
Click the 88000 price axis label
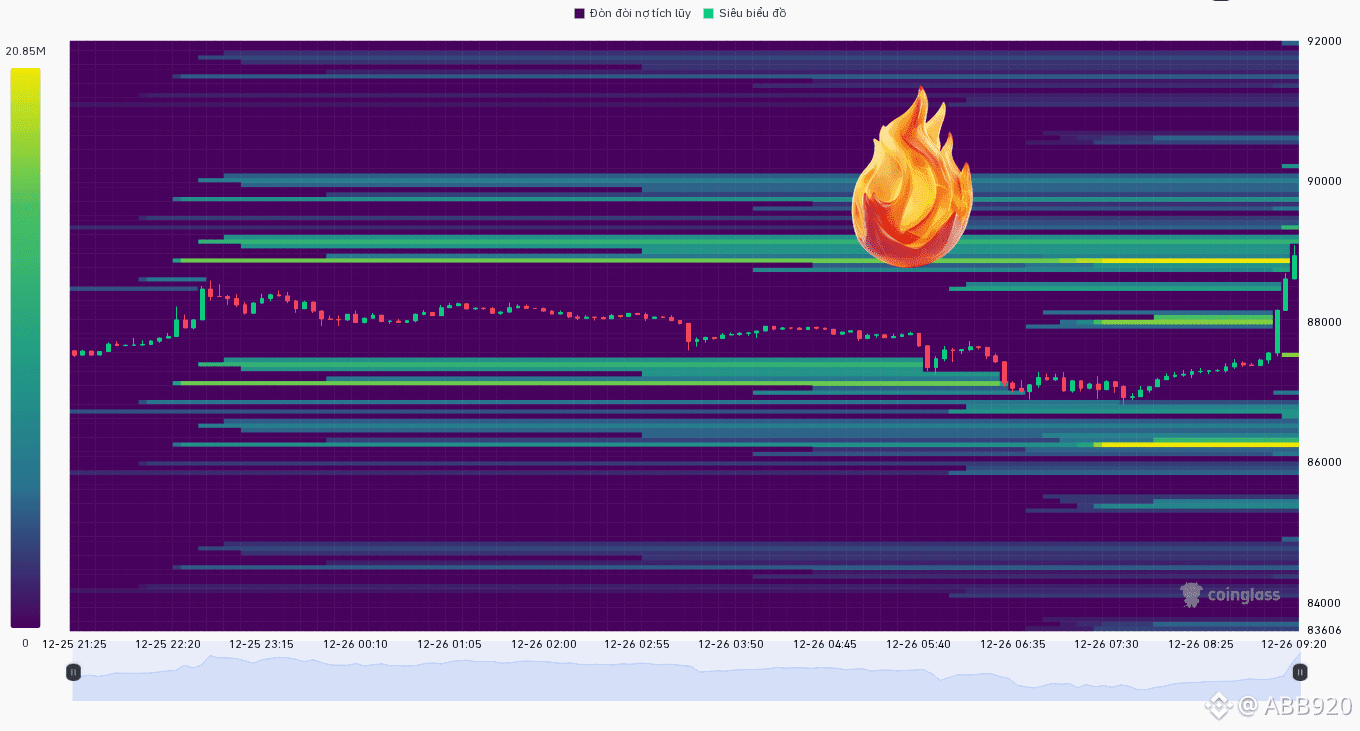coord(1325,322)
